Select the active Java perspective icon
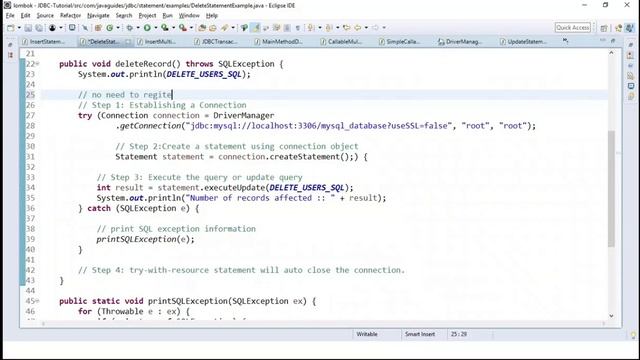The image size is (640, 360). 630,28
